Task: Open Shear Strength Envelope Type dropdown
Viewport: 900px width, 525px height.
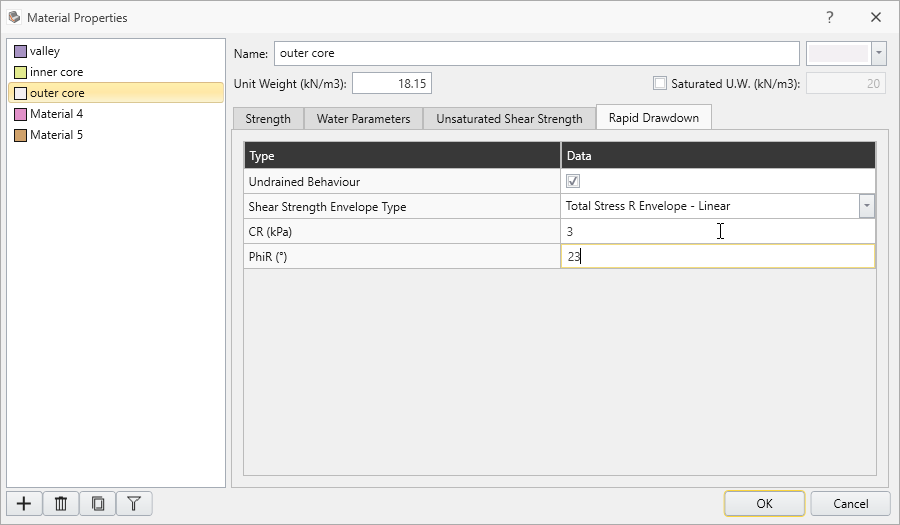Action: coord(867,206)
